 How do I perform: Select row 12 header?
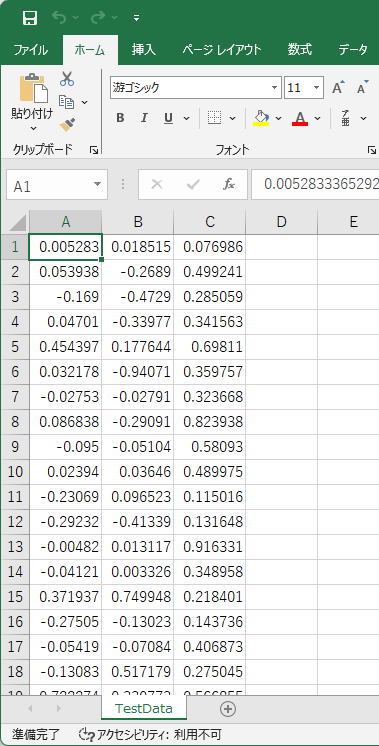[15, 522]
